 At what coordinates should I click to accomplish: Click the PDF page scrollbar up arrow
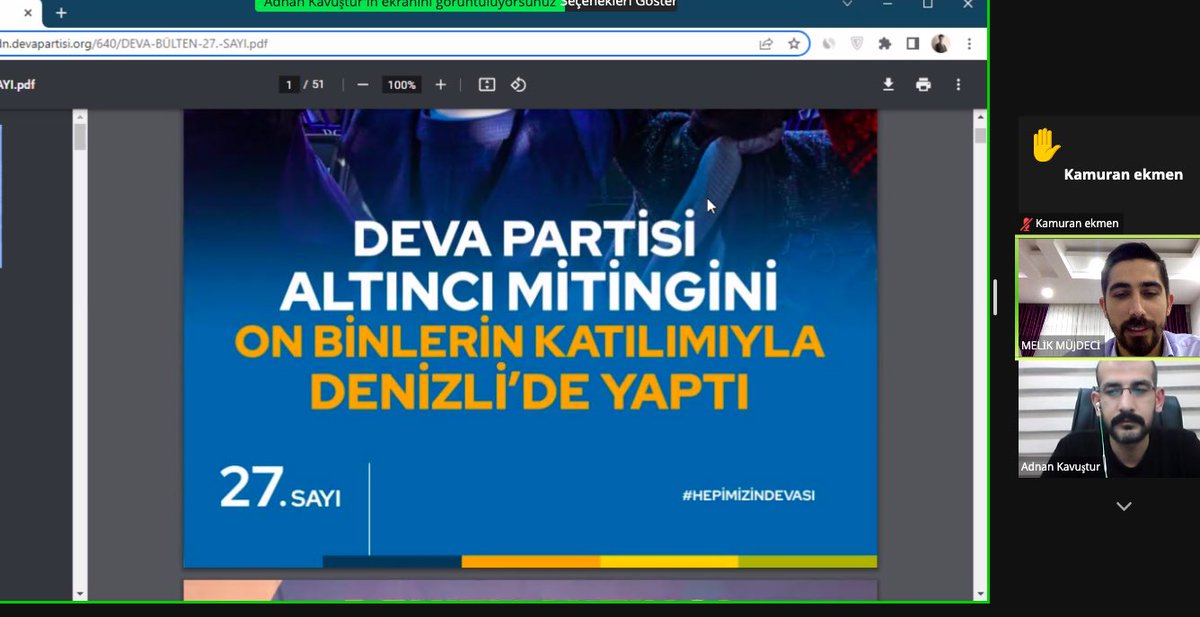coord(980,117)
